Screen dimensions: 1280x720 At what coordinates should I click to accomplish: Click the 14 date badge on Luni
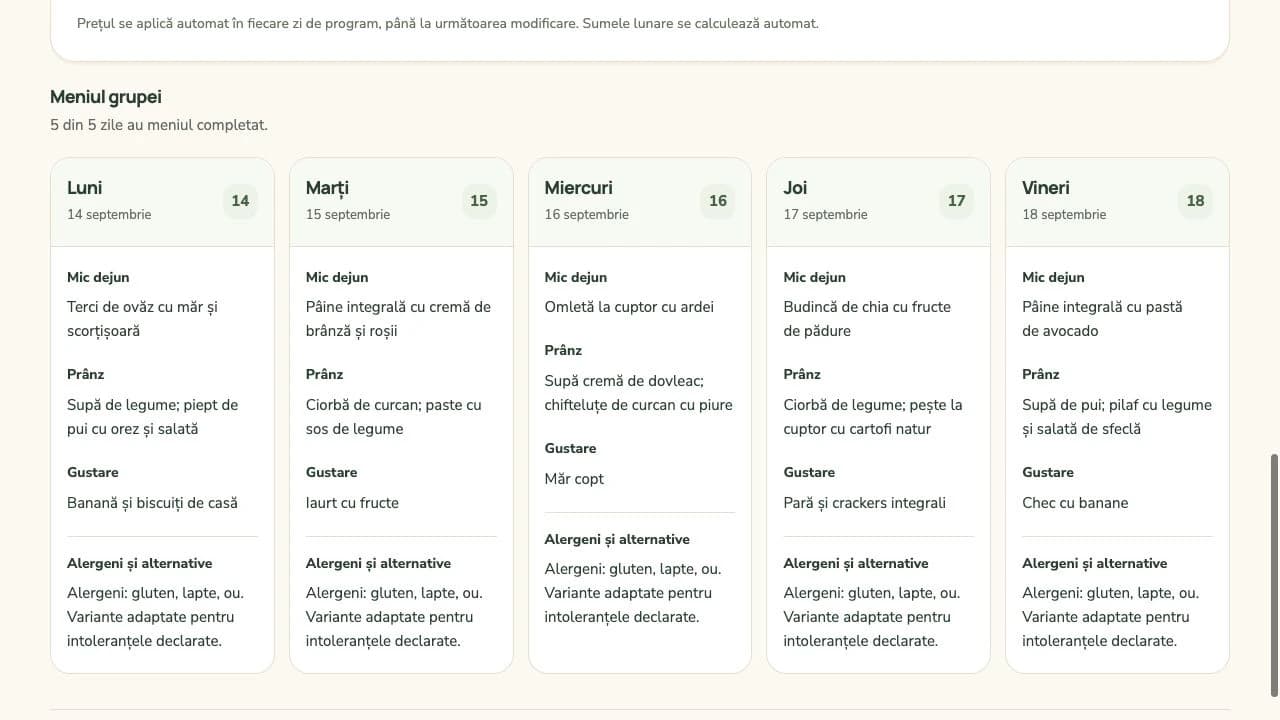pos(240,201)
